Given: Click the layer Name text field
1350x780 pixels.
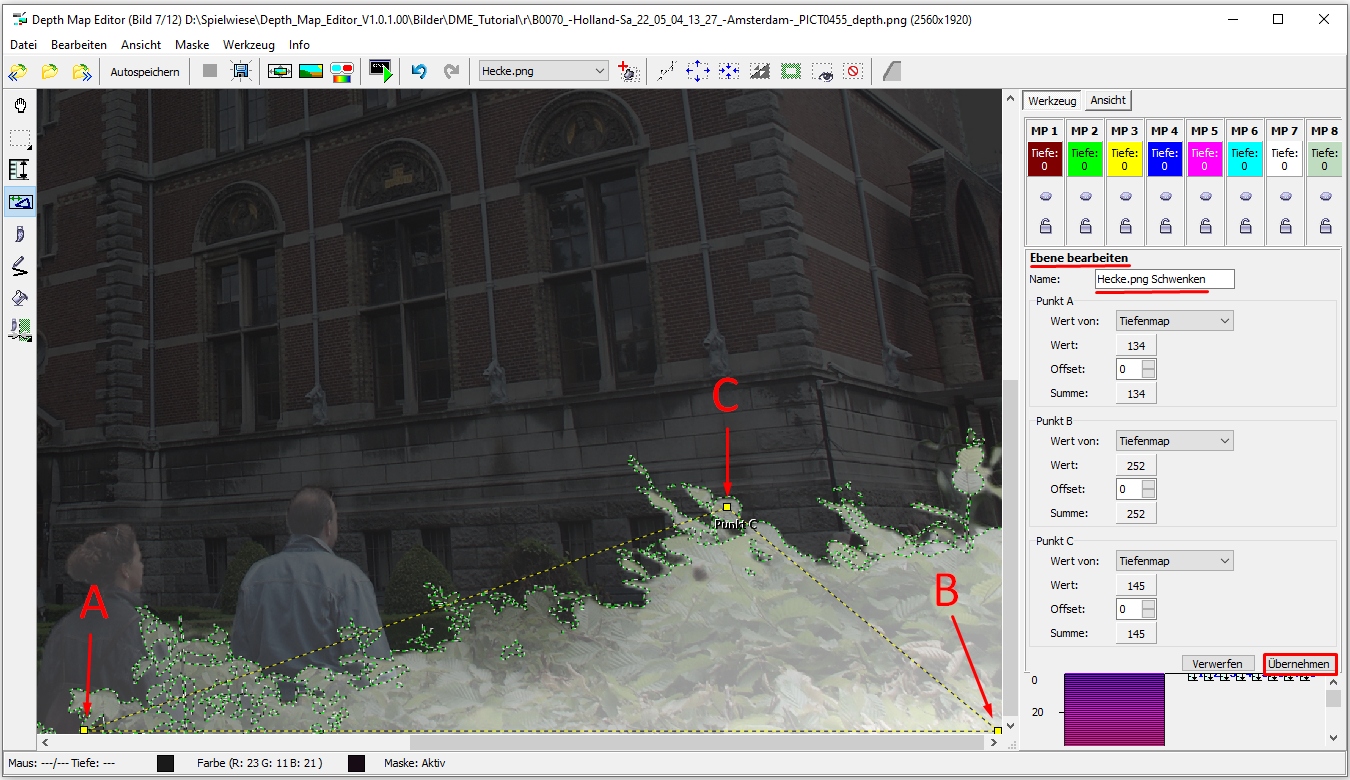Looking at the screenshot, I should 1164,279.
